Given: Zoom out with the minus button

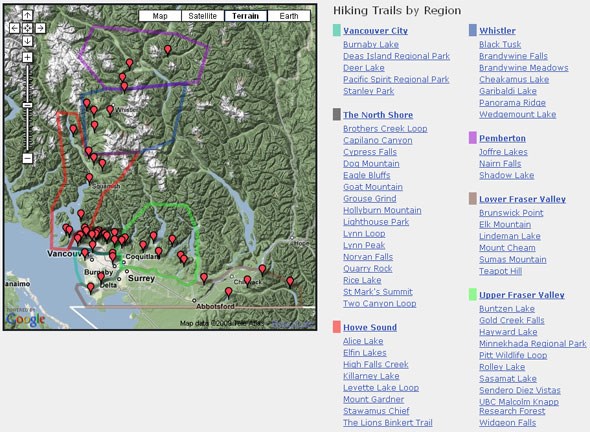Looking at the screenshot, I should point(27,158).
